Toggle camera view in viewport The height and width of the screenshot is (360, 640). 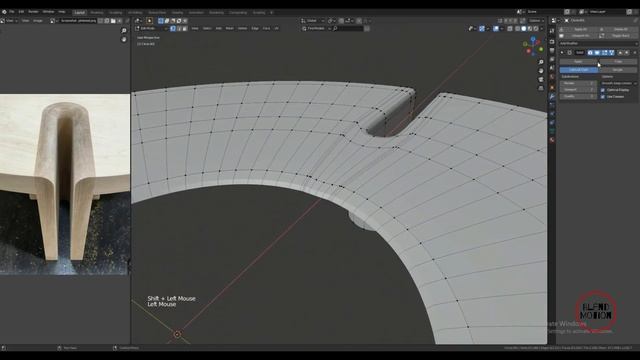click(x=541, y=79)
